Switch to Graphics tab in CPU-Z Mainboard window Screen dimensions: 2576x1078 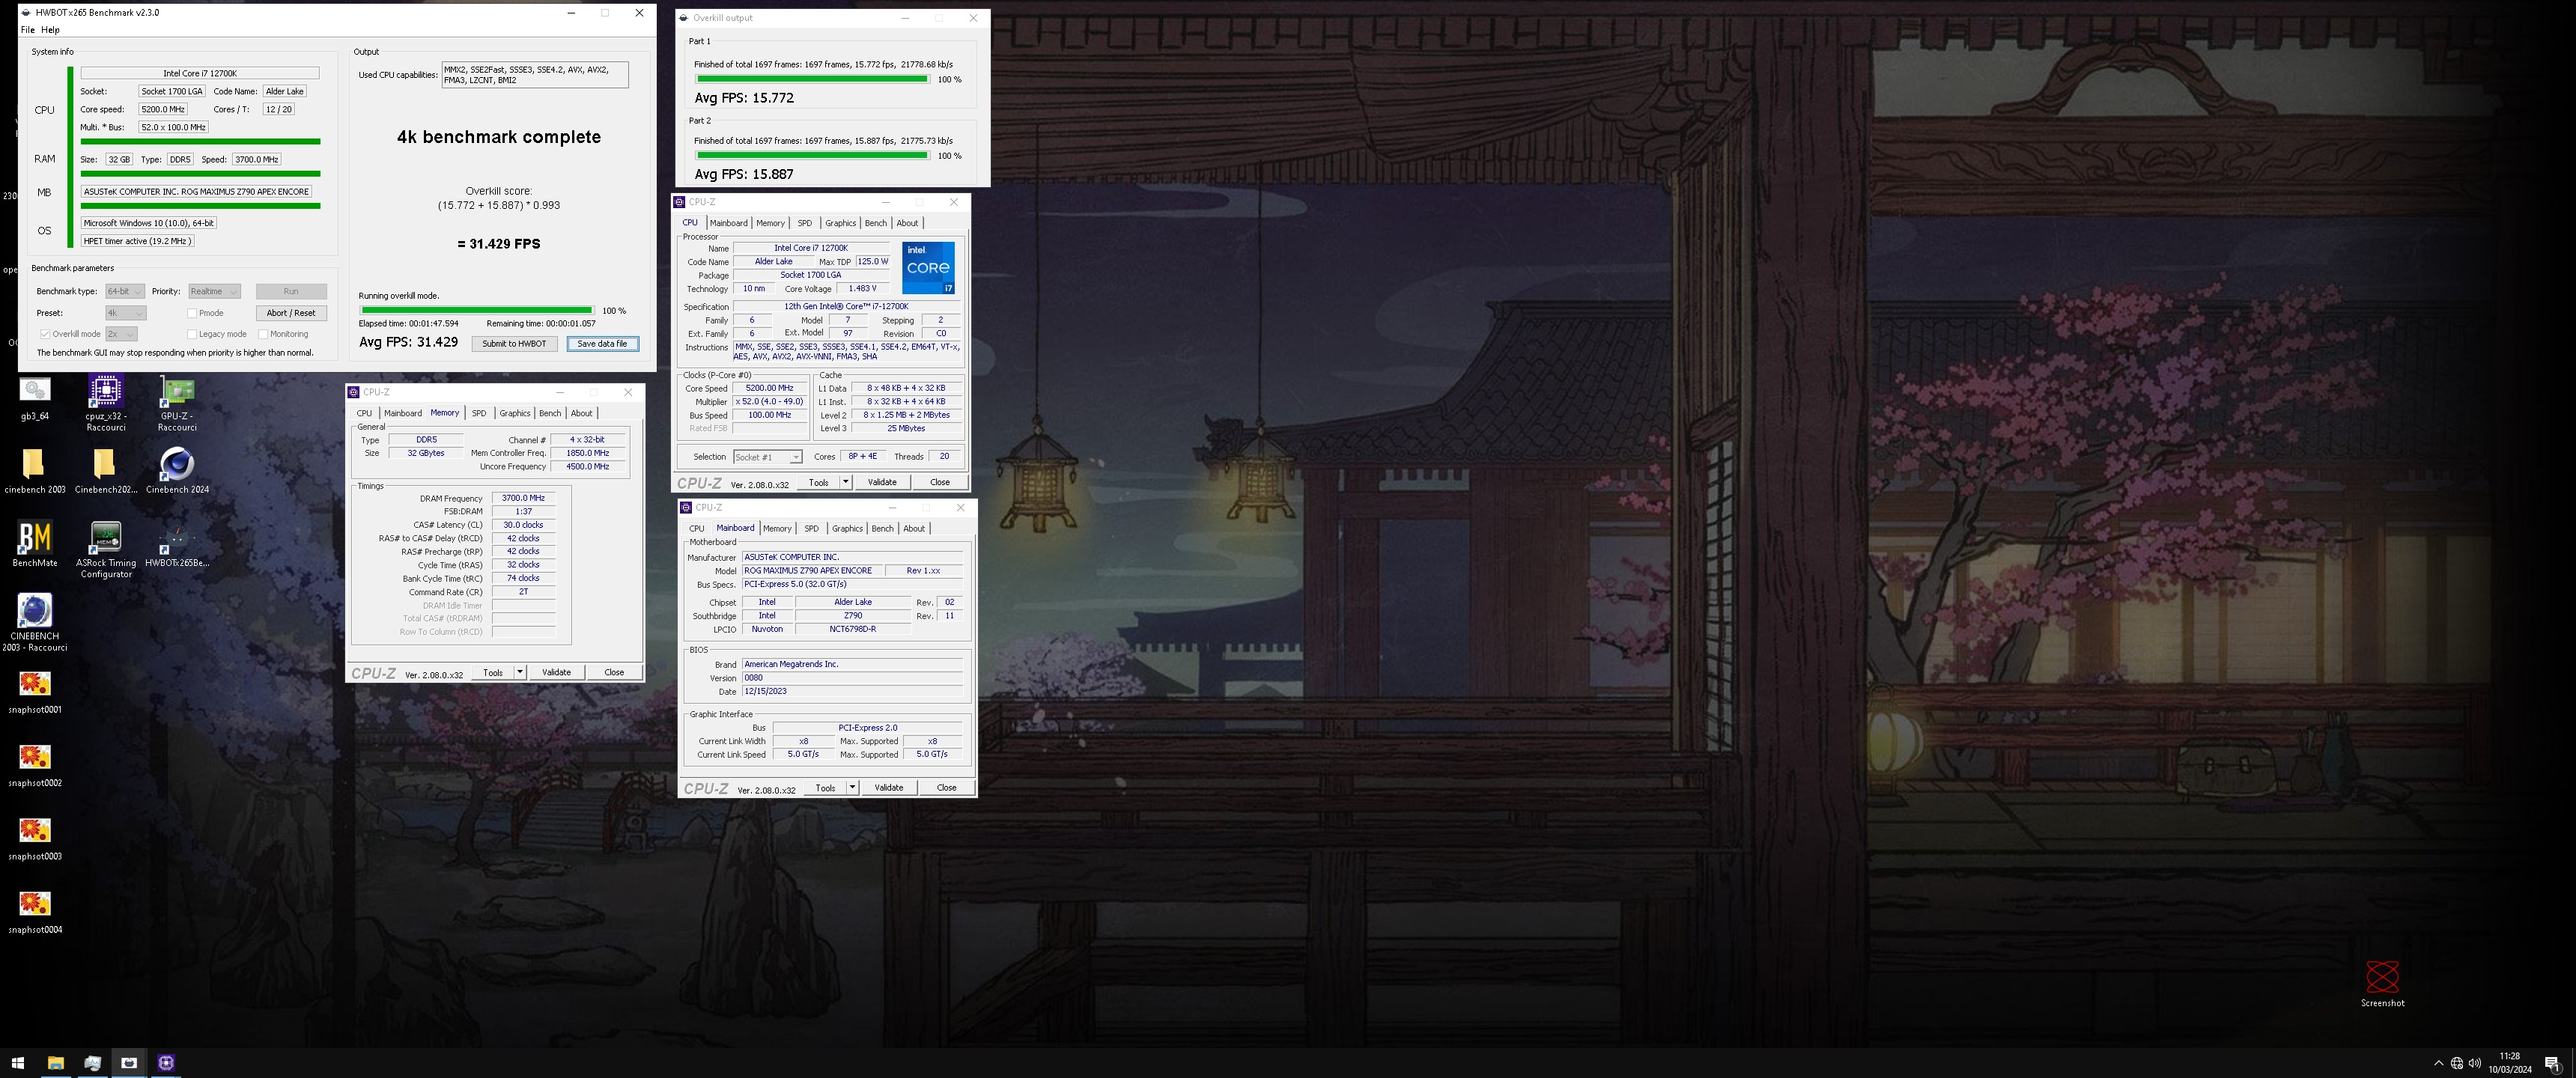point(847,529)
